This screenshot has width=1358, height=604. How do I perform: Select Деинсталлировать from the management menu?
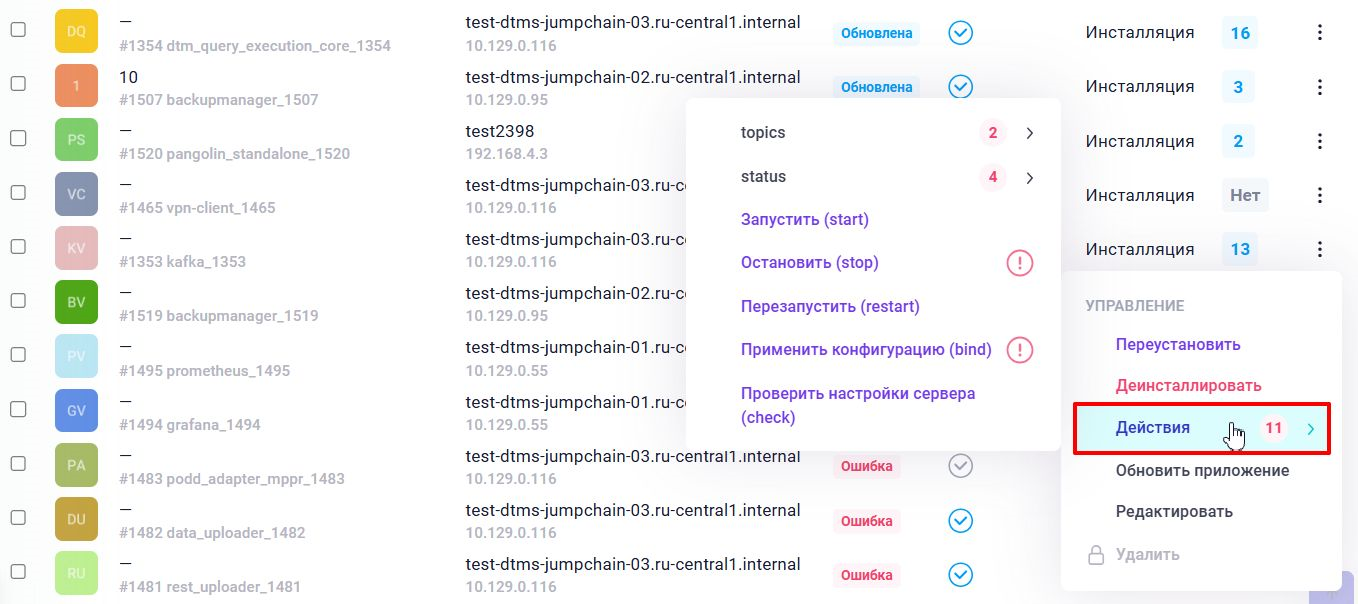1188,386
